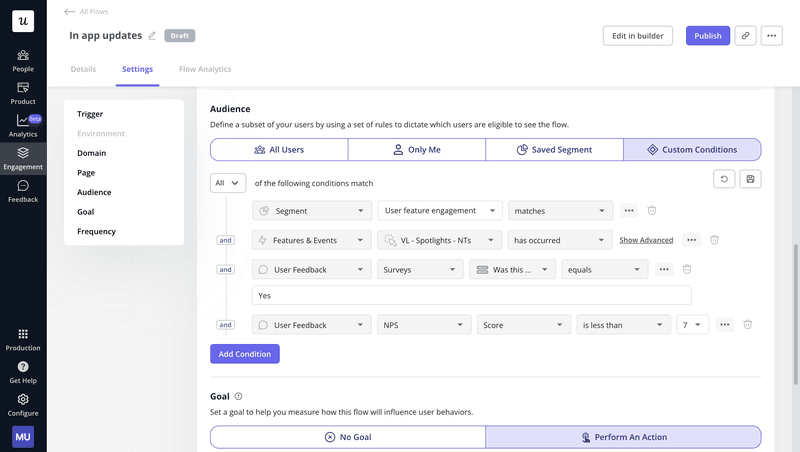Toggle the 'and' operator before NPS row
This screenshot has width=800, height=452.
(226, 324)
